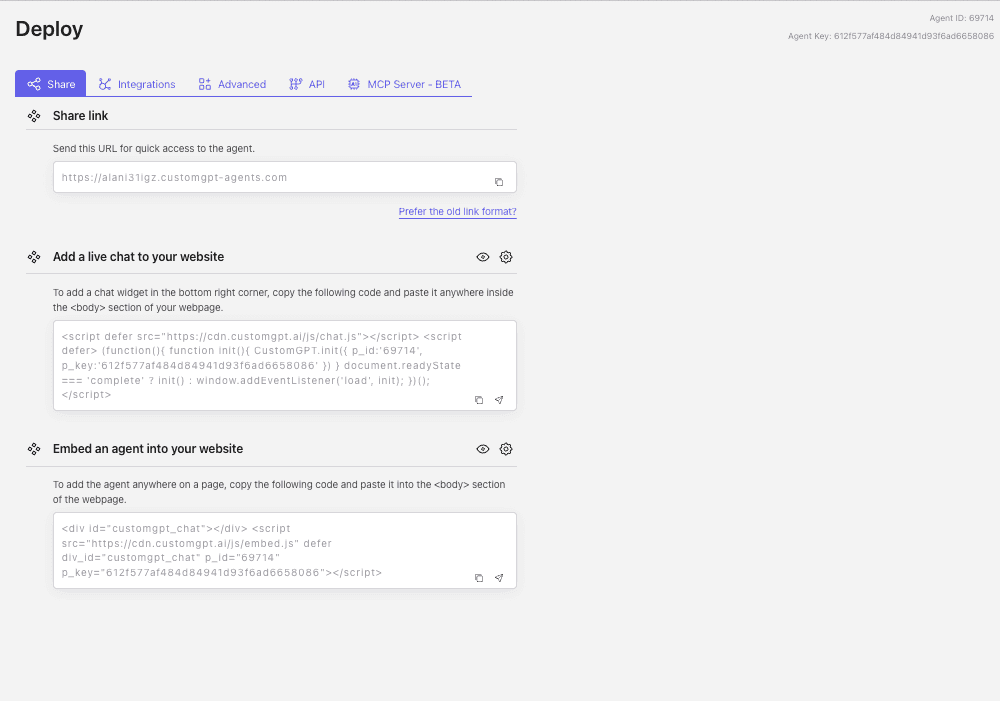This screenshot has width=1000, height=701.
Task: Send embed code via paper plane icon
Action: click(x=499, y=578)
